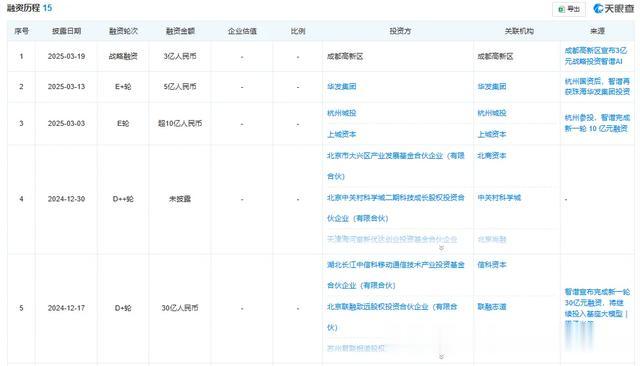Open the 华发集团 investor link
640x366 pixels.
tap(342, 87)
